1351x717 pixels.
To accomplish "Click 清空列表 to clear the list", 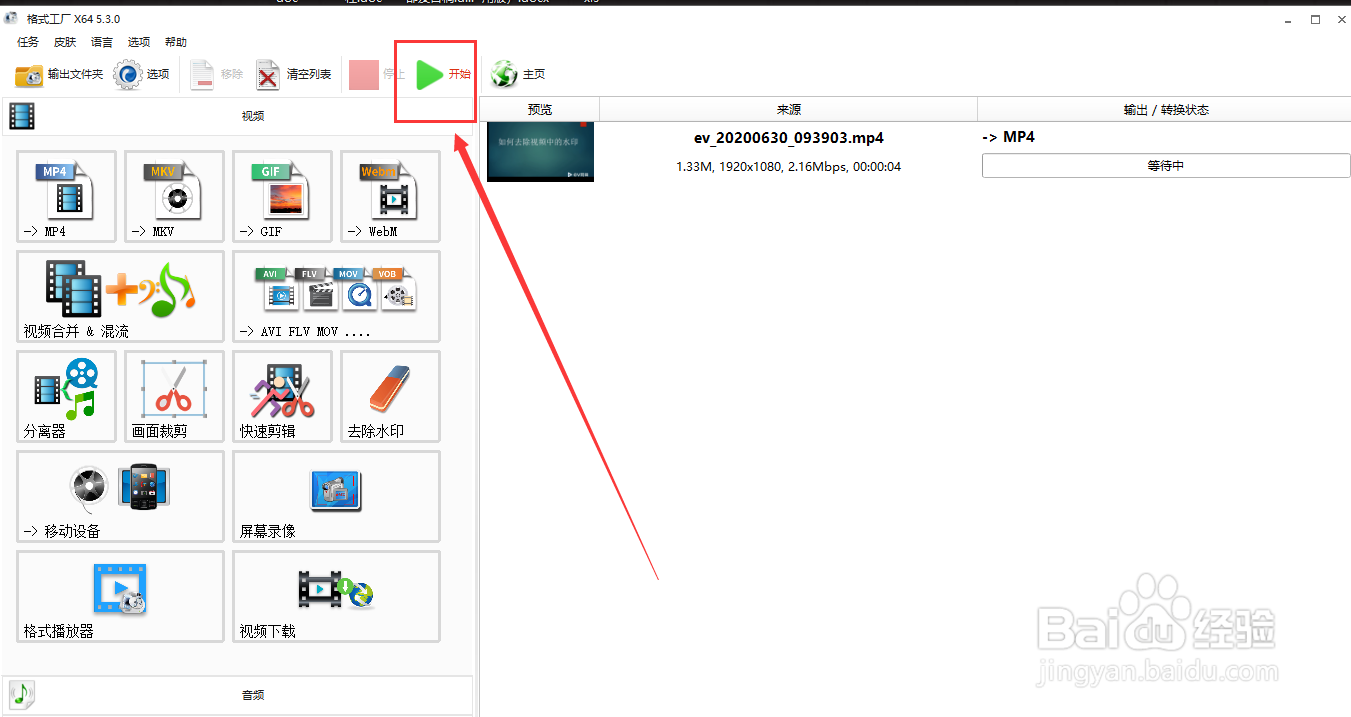I will click(x=293, y=75).
